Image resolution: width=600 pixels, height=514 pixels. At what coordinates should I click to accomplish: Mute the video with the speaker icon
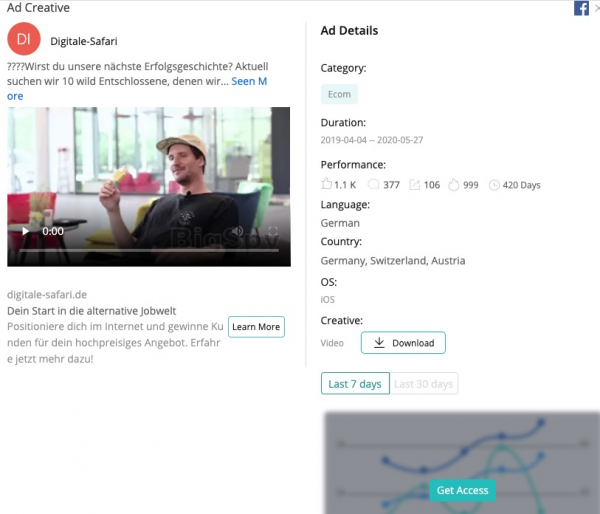[237, 231]
